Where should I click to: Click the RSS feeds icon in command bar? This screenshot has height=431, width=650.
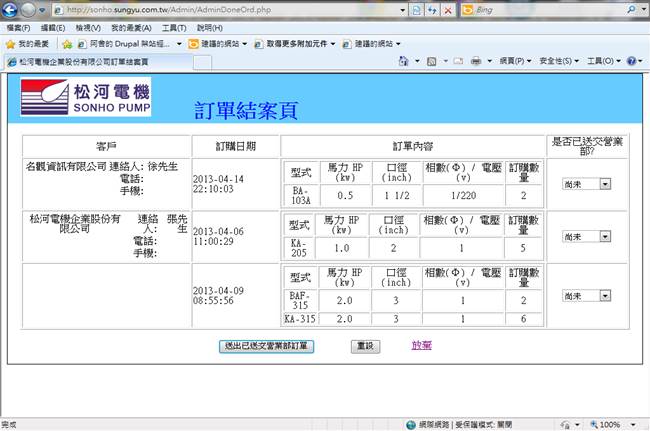432,61
